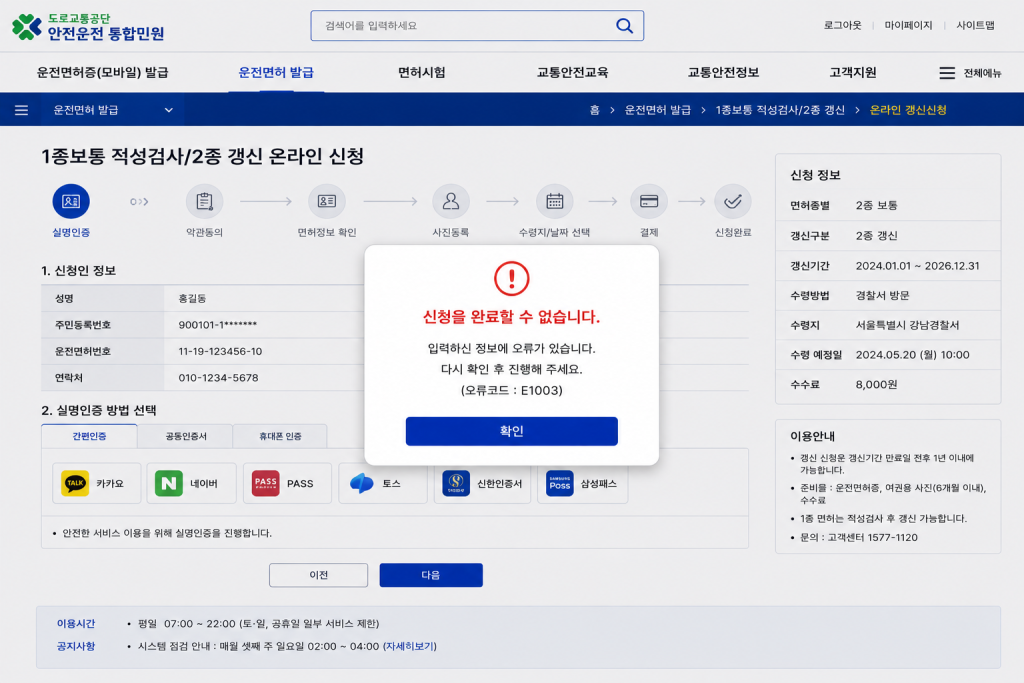1024x683 pixels.
Task: Click the resident number 900101-1*******
Action: (x=217, y=325)
